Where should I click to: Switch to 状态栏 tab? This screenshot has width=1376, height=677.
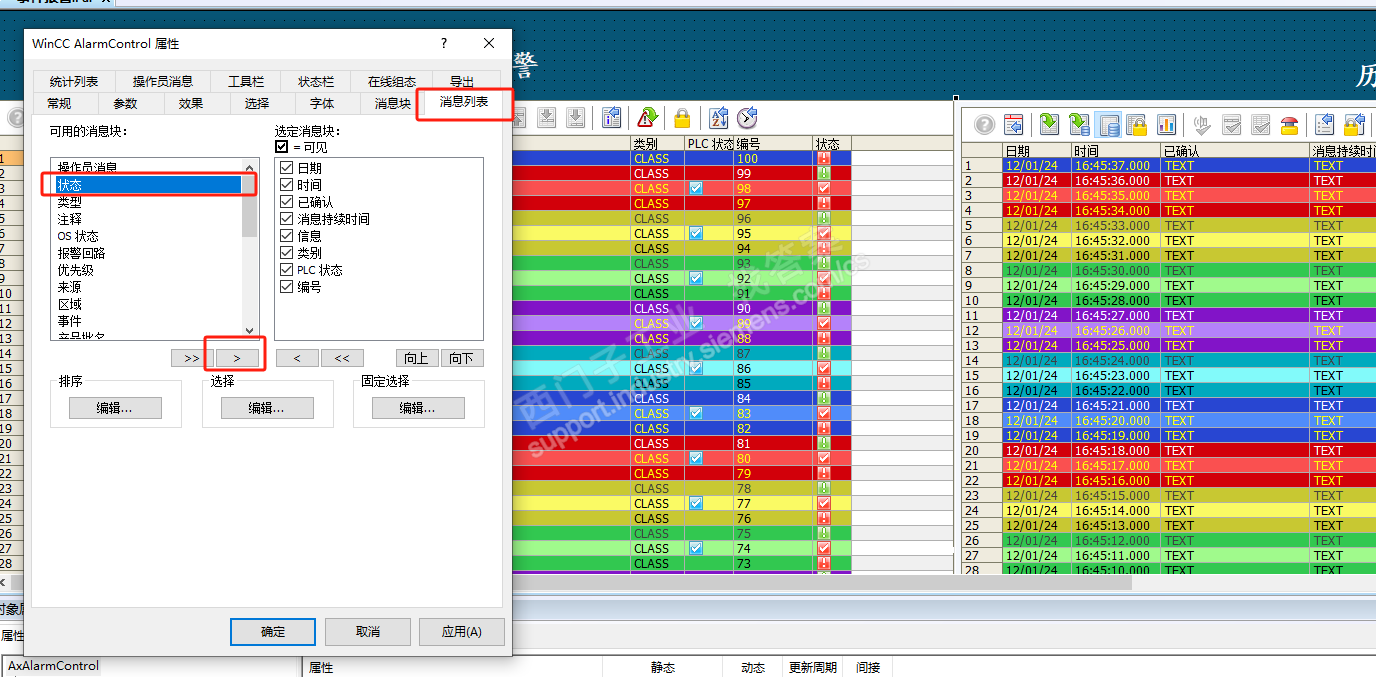click(x=316, y=82)
